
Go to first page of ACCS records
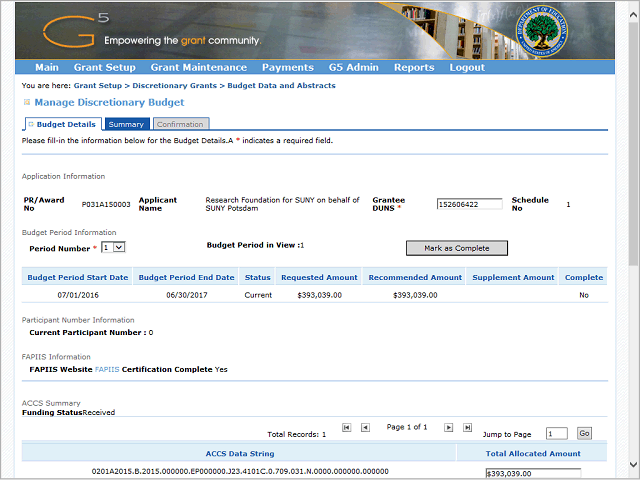coord(347,427)
